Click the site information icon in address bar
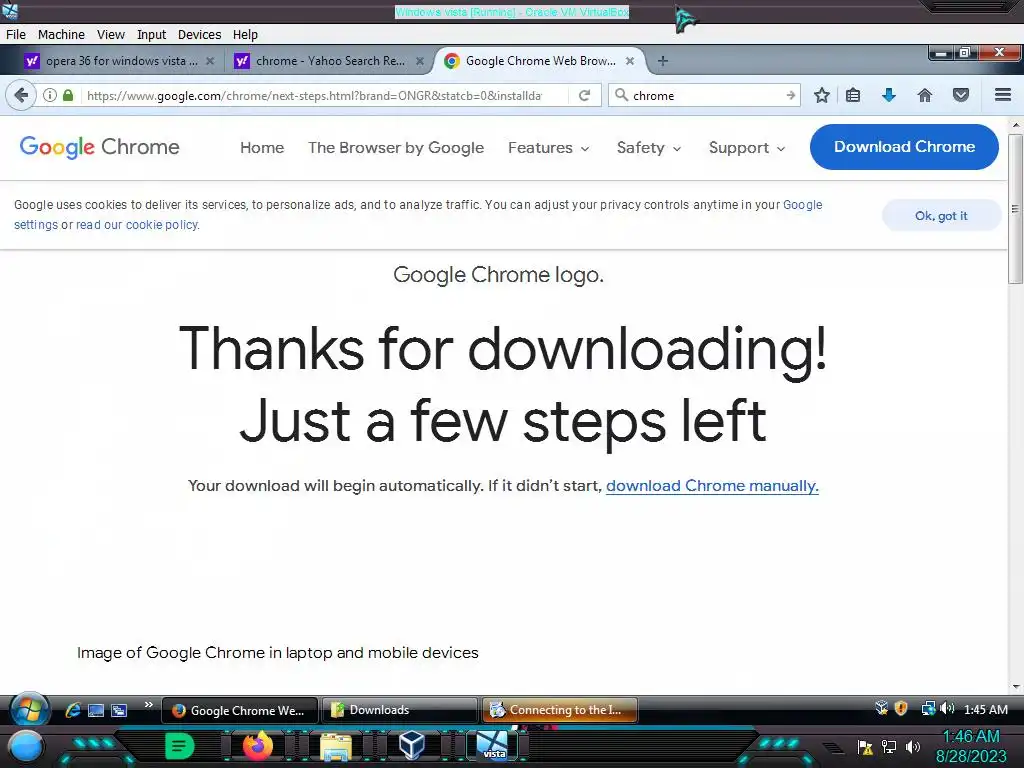 coord(50,95)
